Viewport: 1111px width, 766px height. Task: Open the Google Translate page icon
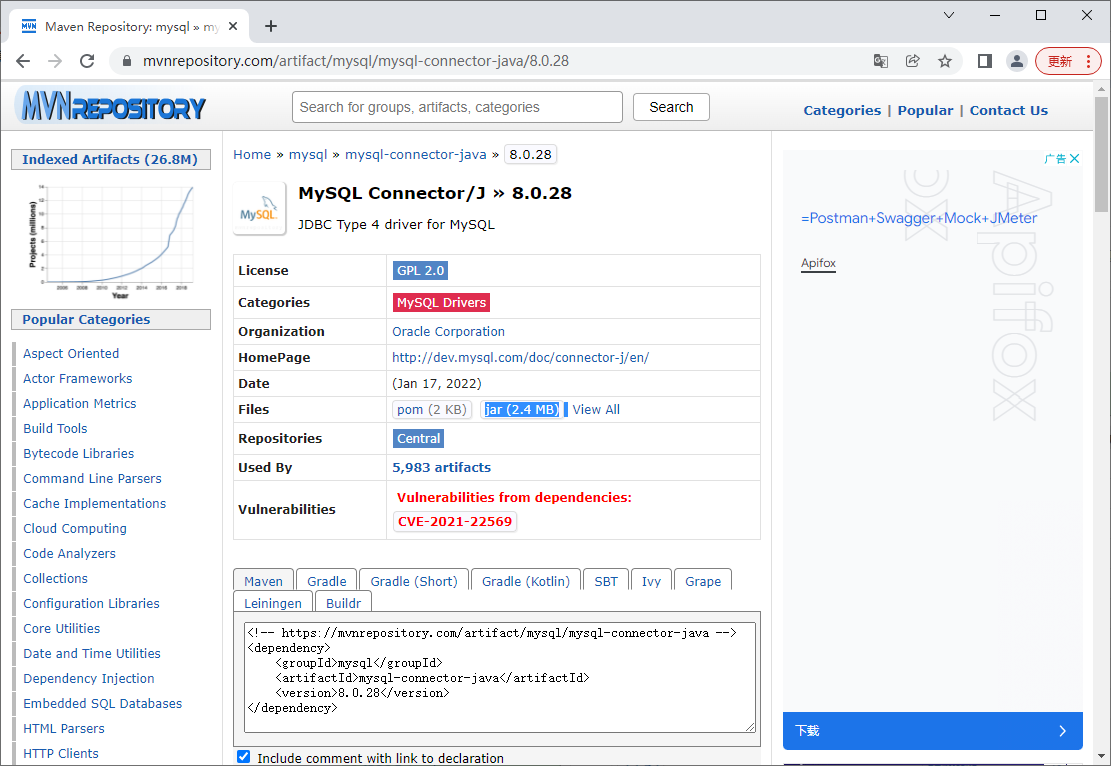point(881,61)
